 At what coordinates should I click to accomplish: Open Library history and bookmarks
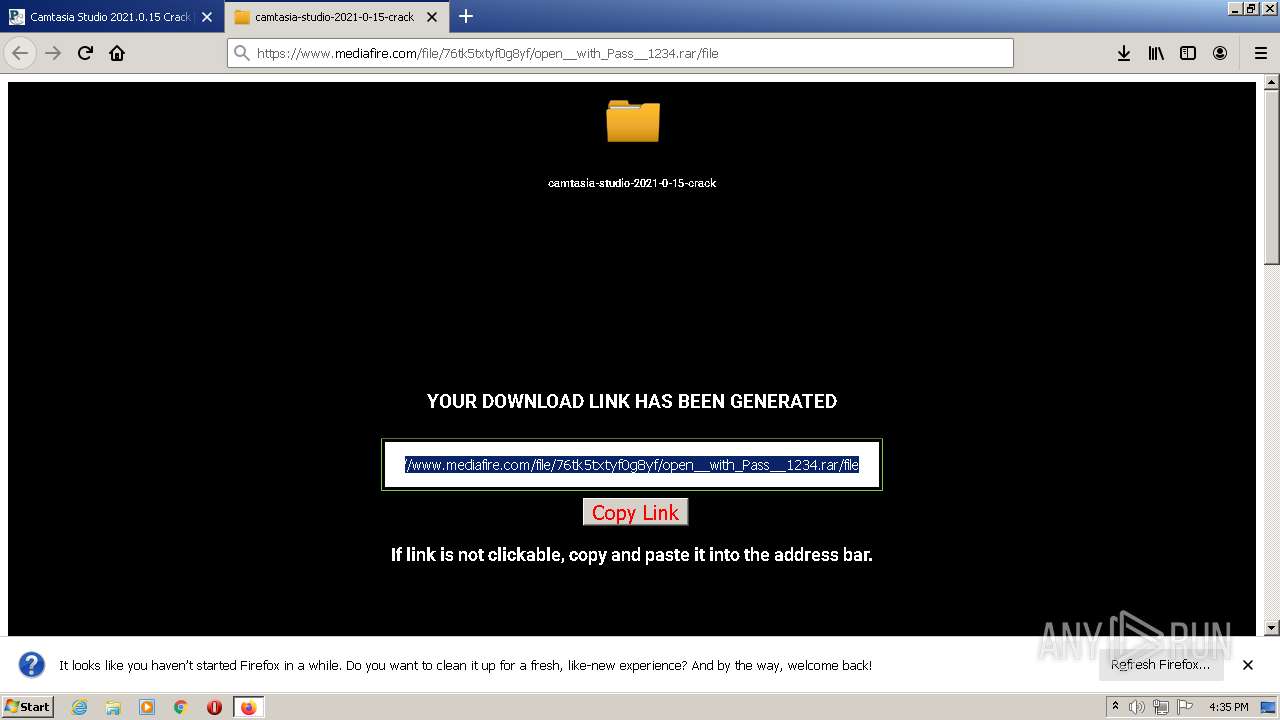1156,53
